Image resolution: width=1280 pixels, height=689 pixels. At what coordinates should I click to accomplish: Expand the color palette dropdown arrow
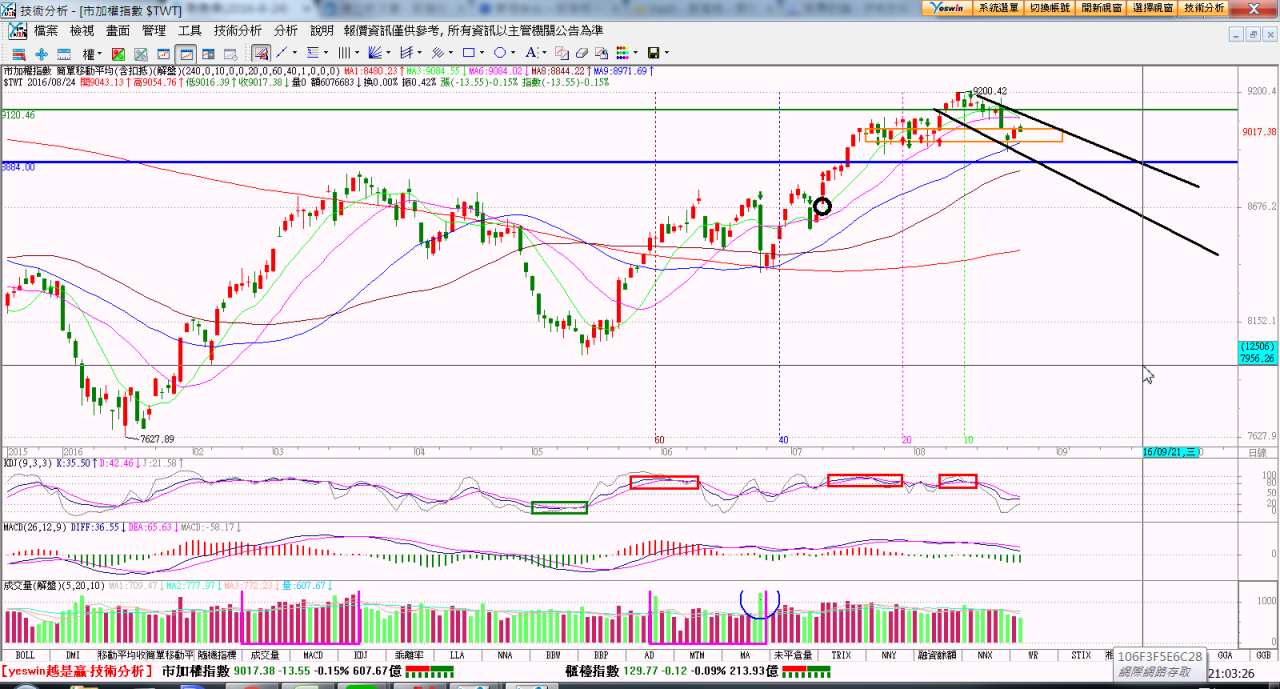pyautogui.click(x=636, y=53)
